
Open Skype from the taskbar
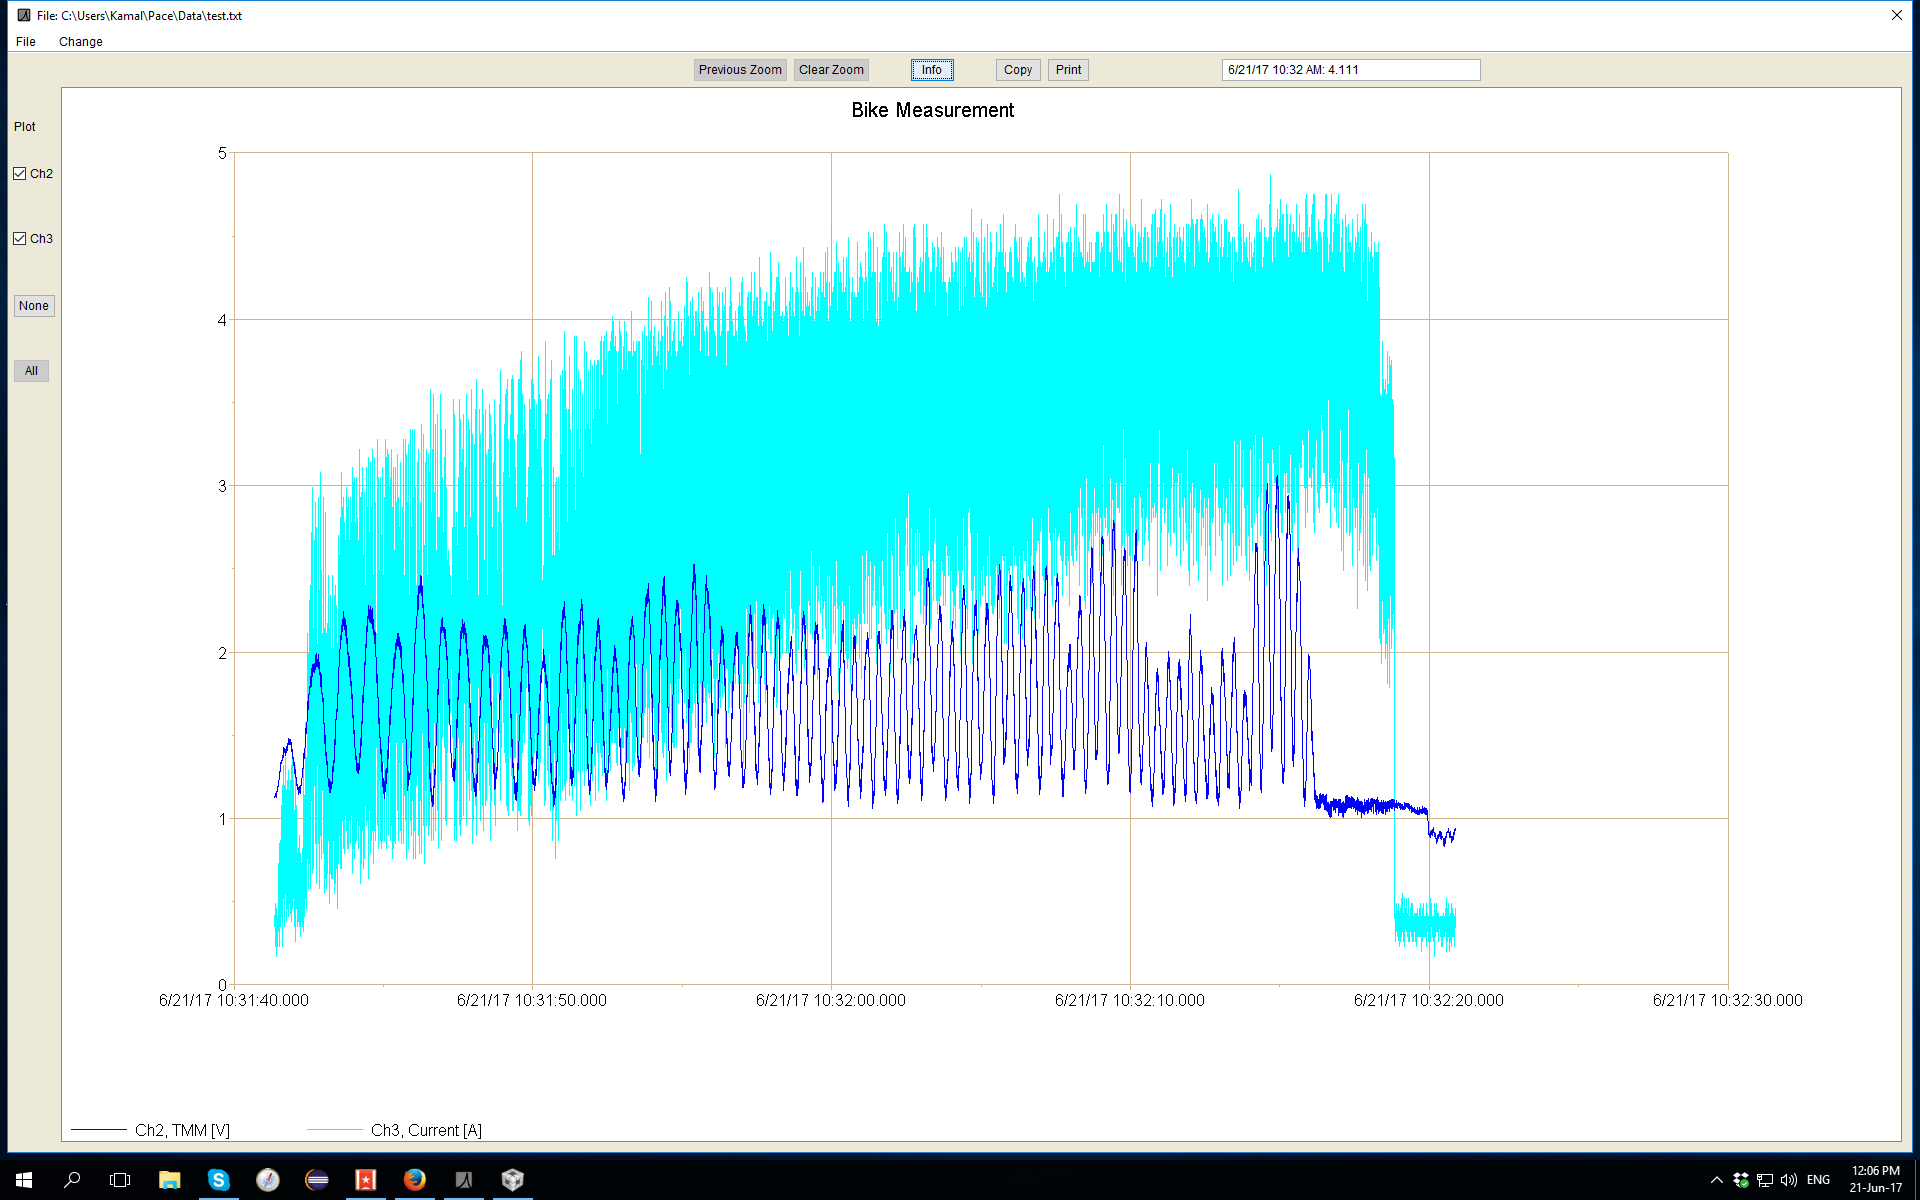pos(218,1180)
